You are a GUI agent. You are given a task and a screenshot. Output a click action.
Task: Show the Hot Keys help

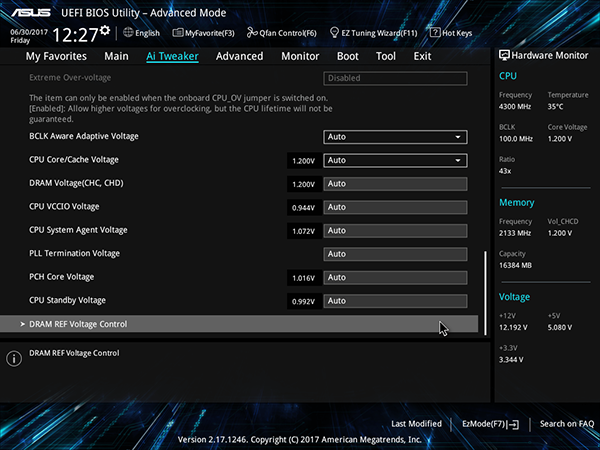[451, 33]
